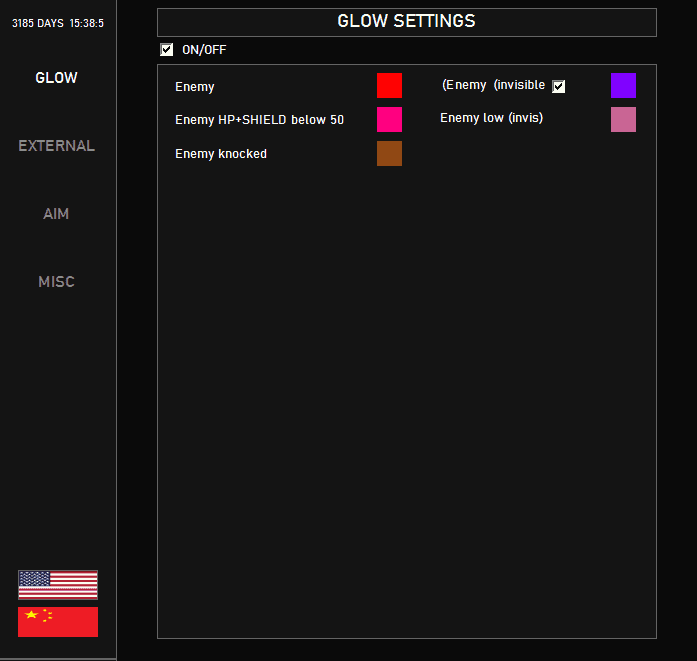Screen dimensions: 697x661
Task: Switch to English with the US flag
Action: [x=58, y=585]
